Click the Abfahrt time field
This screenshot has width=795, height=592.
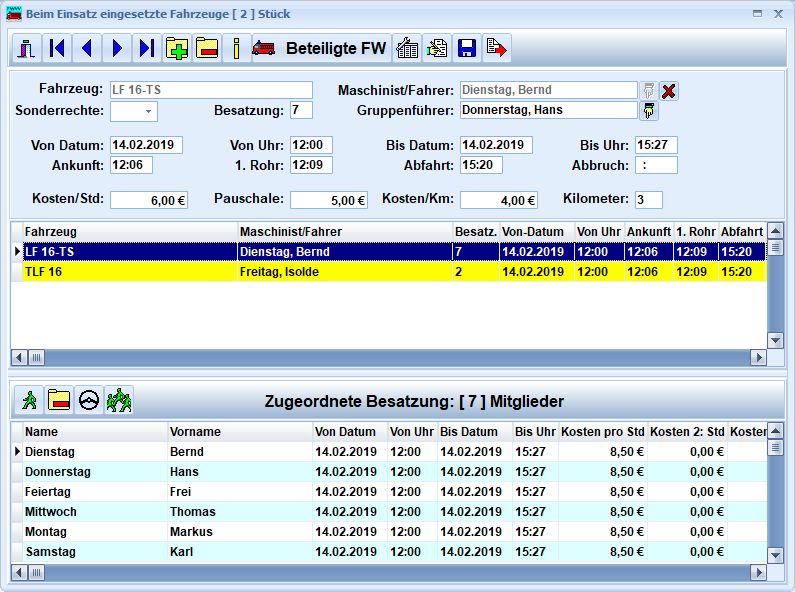[x=481, y=165]
